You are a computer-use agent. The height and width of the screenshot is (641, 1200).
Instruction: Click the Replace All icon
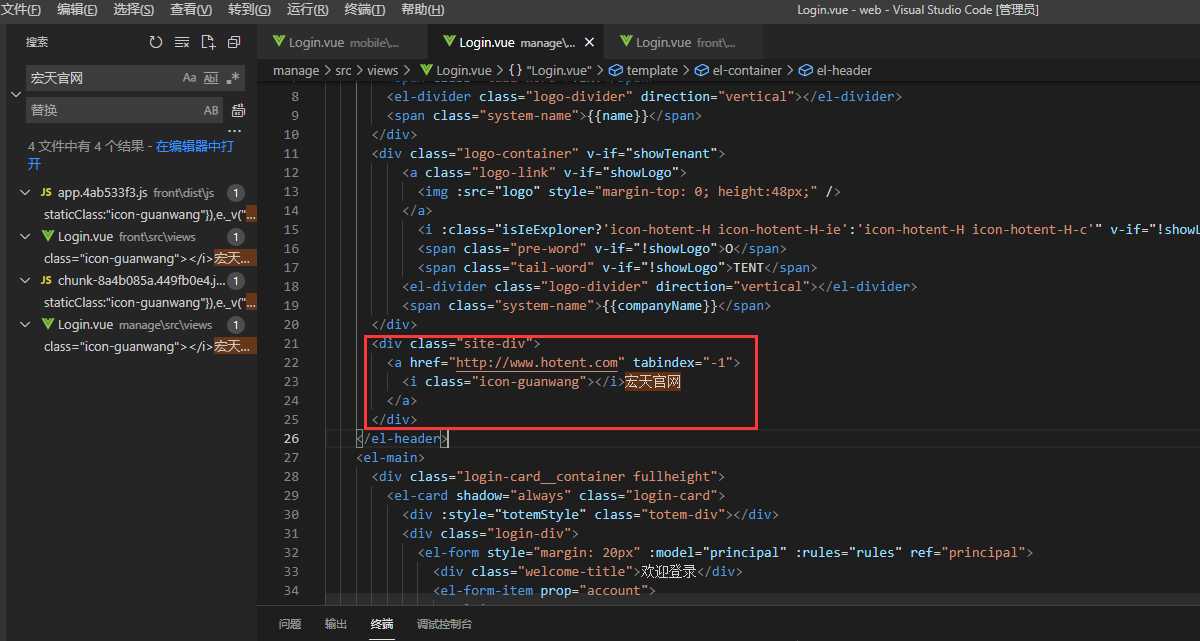(x=238, y=110)
